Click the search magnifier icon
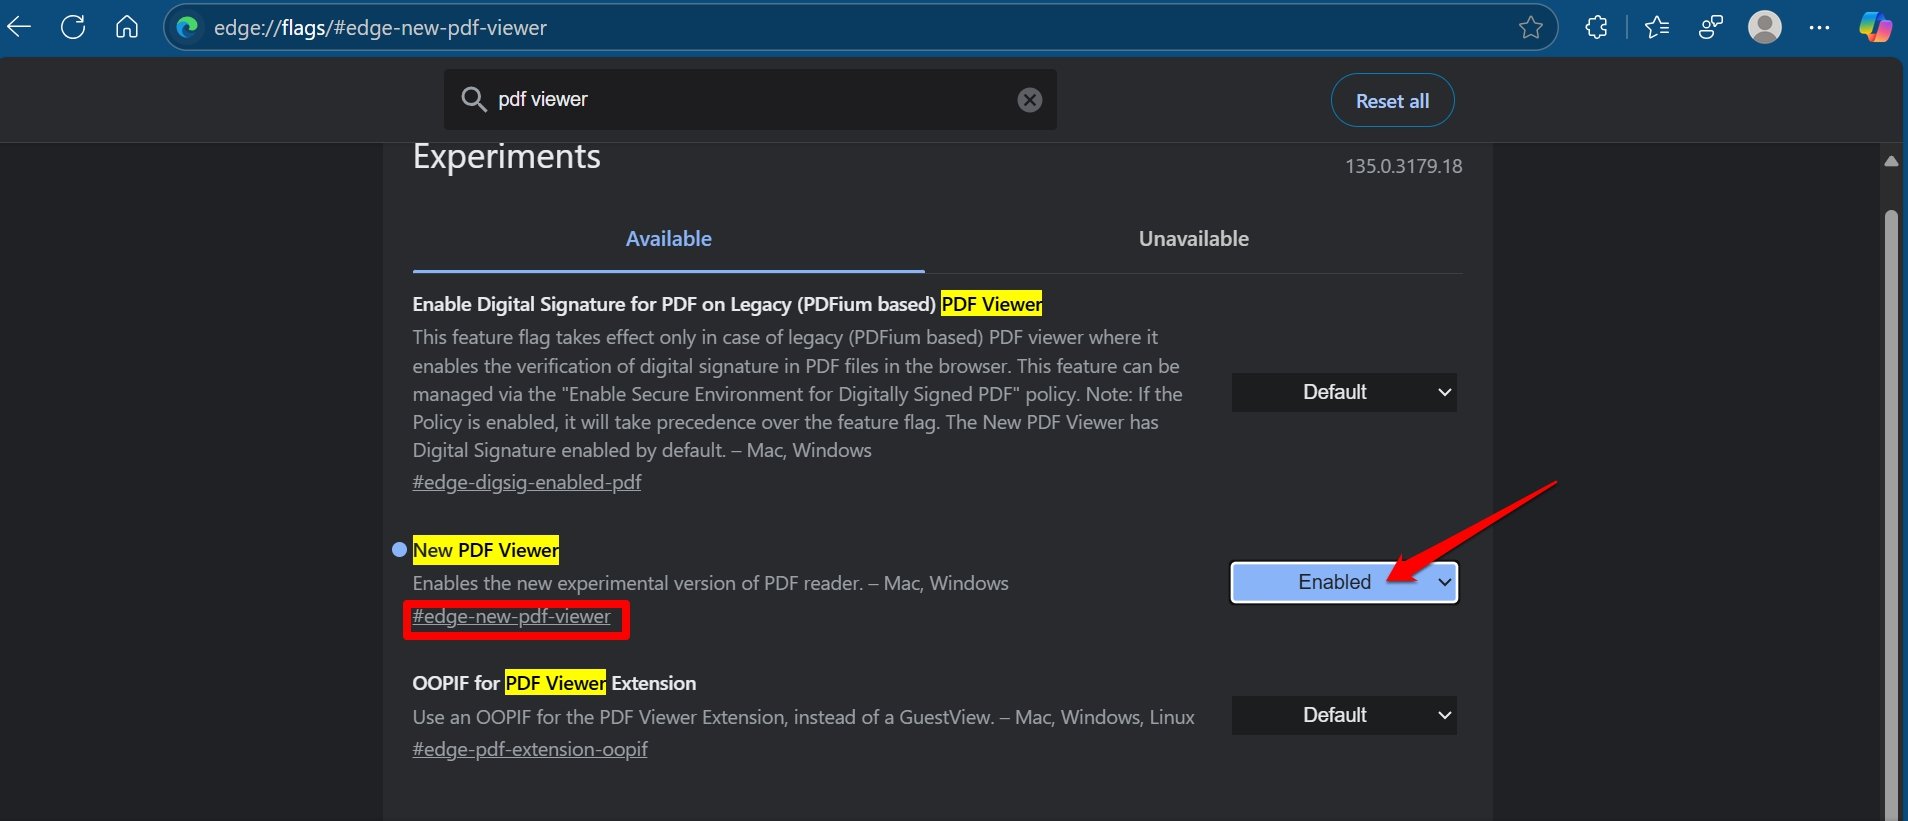This screenshot has width=1908, height=821. coord(473,99)
